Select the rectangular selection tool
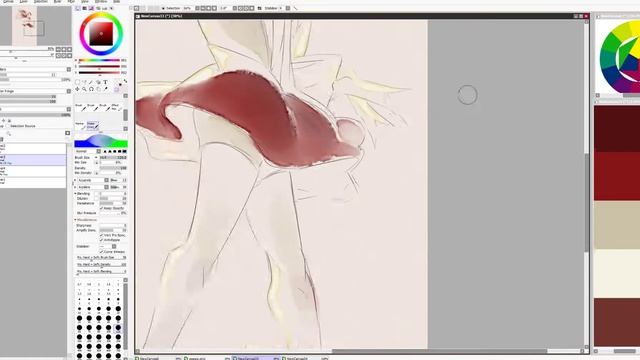Image resolution: width=640 pixels, height=360 pixels. pyautogui.click(x=77, y=82)
